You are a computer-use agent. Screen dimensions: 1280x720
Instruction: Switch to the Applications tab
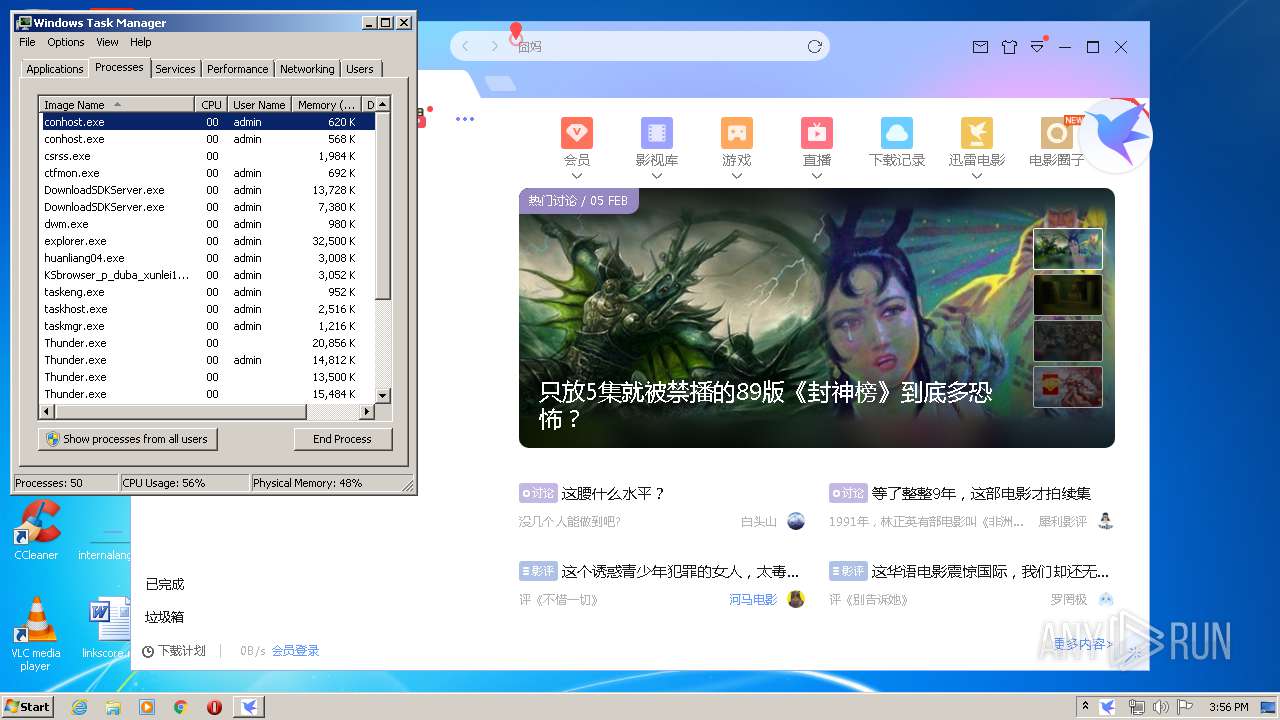[54, 69]
